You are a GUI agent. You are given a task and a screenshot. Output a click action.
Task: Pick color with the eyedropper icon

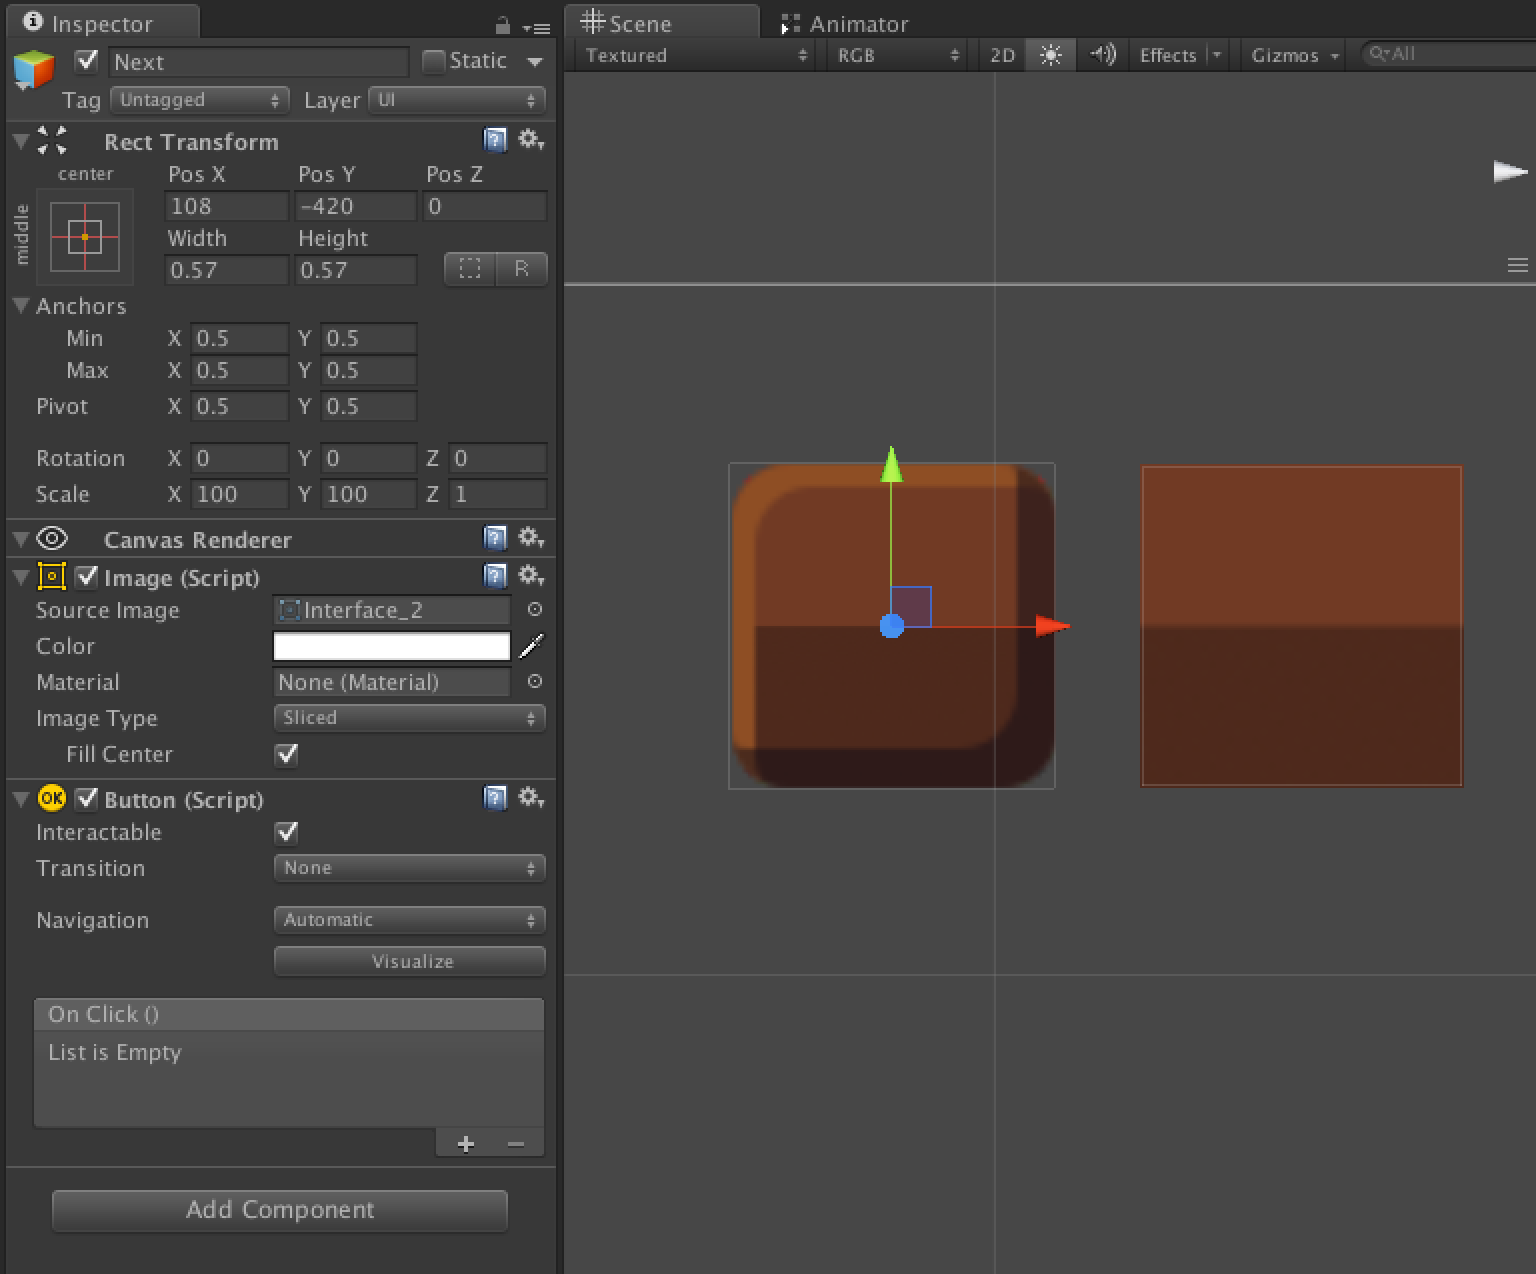(x=532, y=646)
